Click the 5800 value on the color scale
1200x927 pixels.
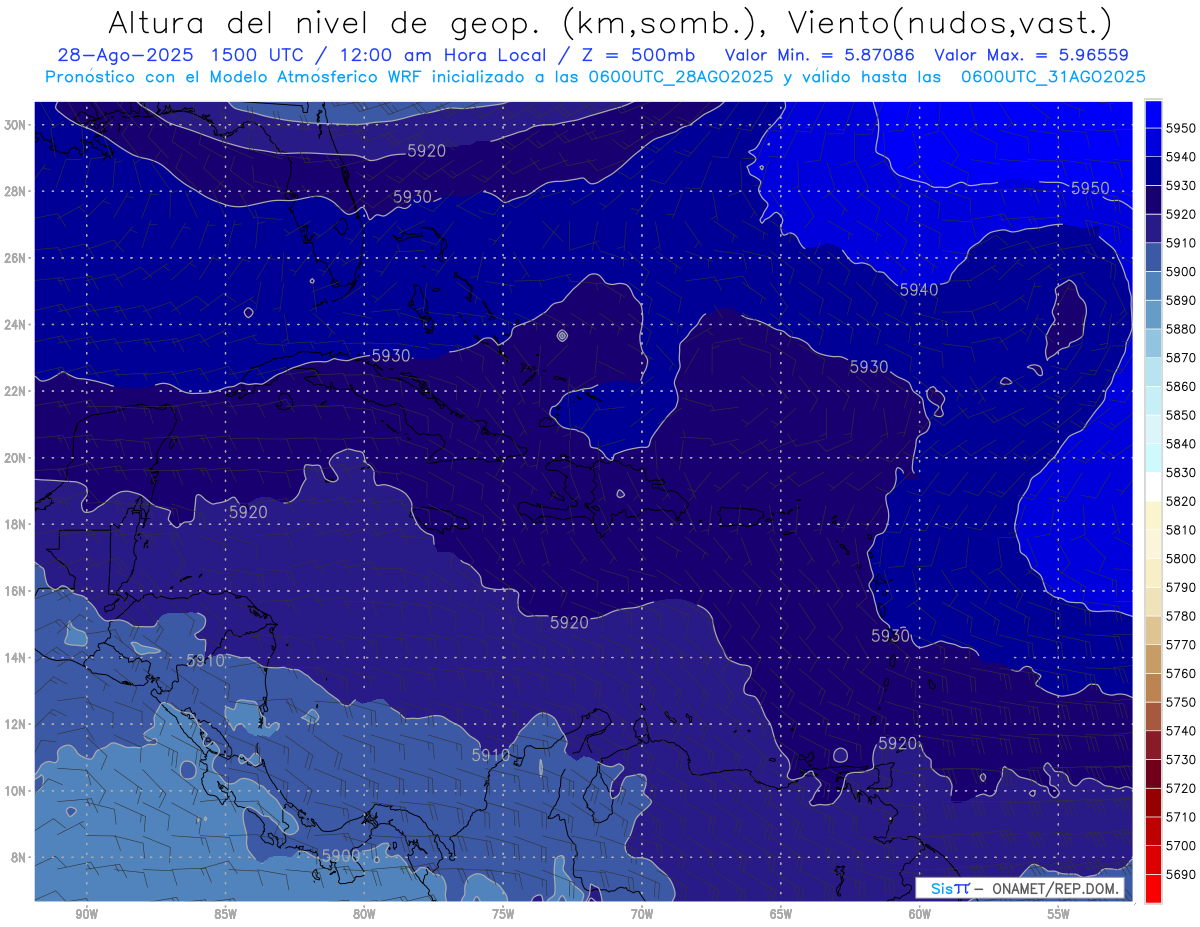pos(1180,559)
